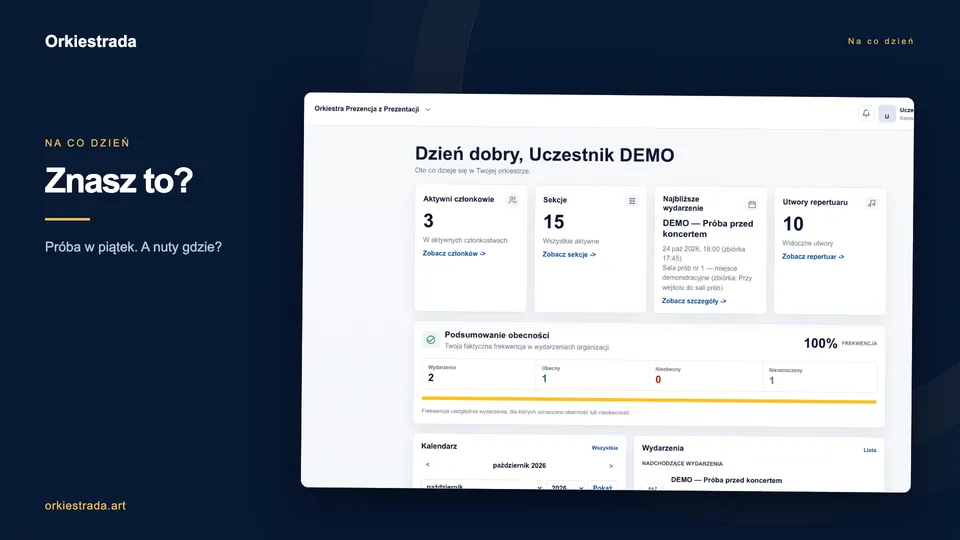Click the yellow attendance progress bar
960x540 pixels.
[x=649, y=400]
